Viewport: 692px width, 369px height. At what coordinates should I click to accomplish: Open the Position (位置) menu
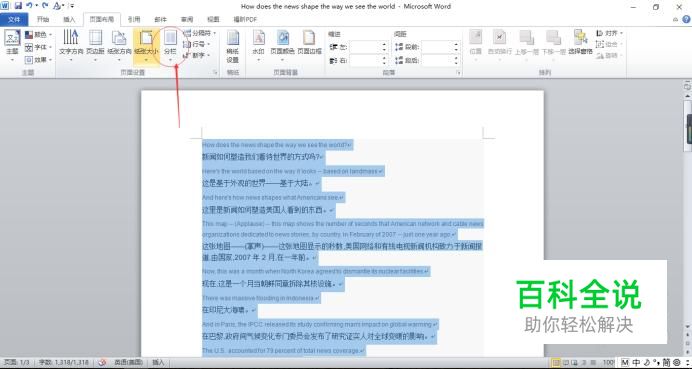(475, 46)
